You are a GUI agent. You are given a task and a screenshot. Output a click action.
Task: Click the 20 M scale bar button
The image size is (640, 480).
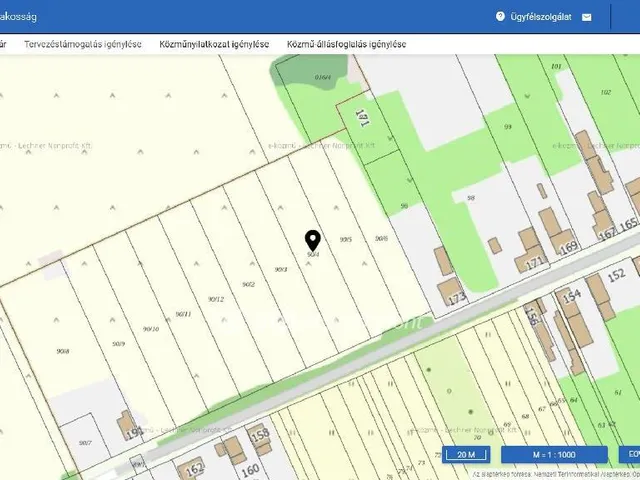coord(465,455)
